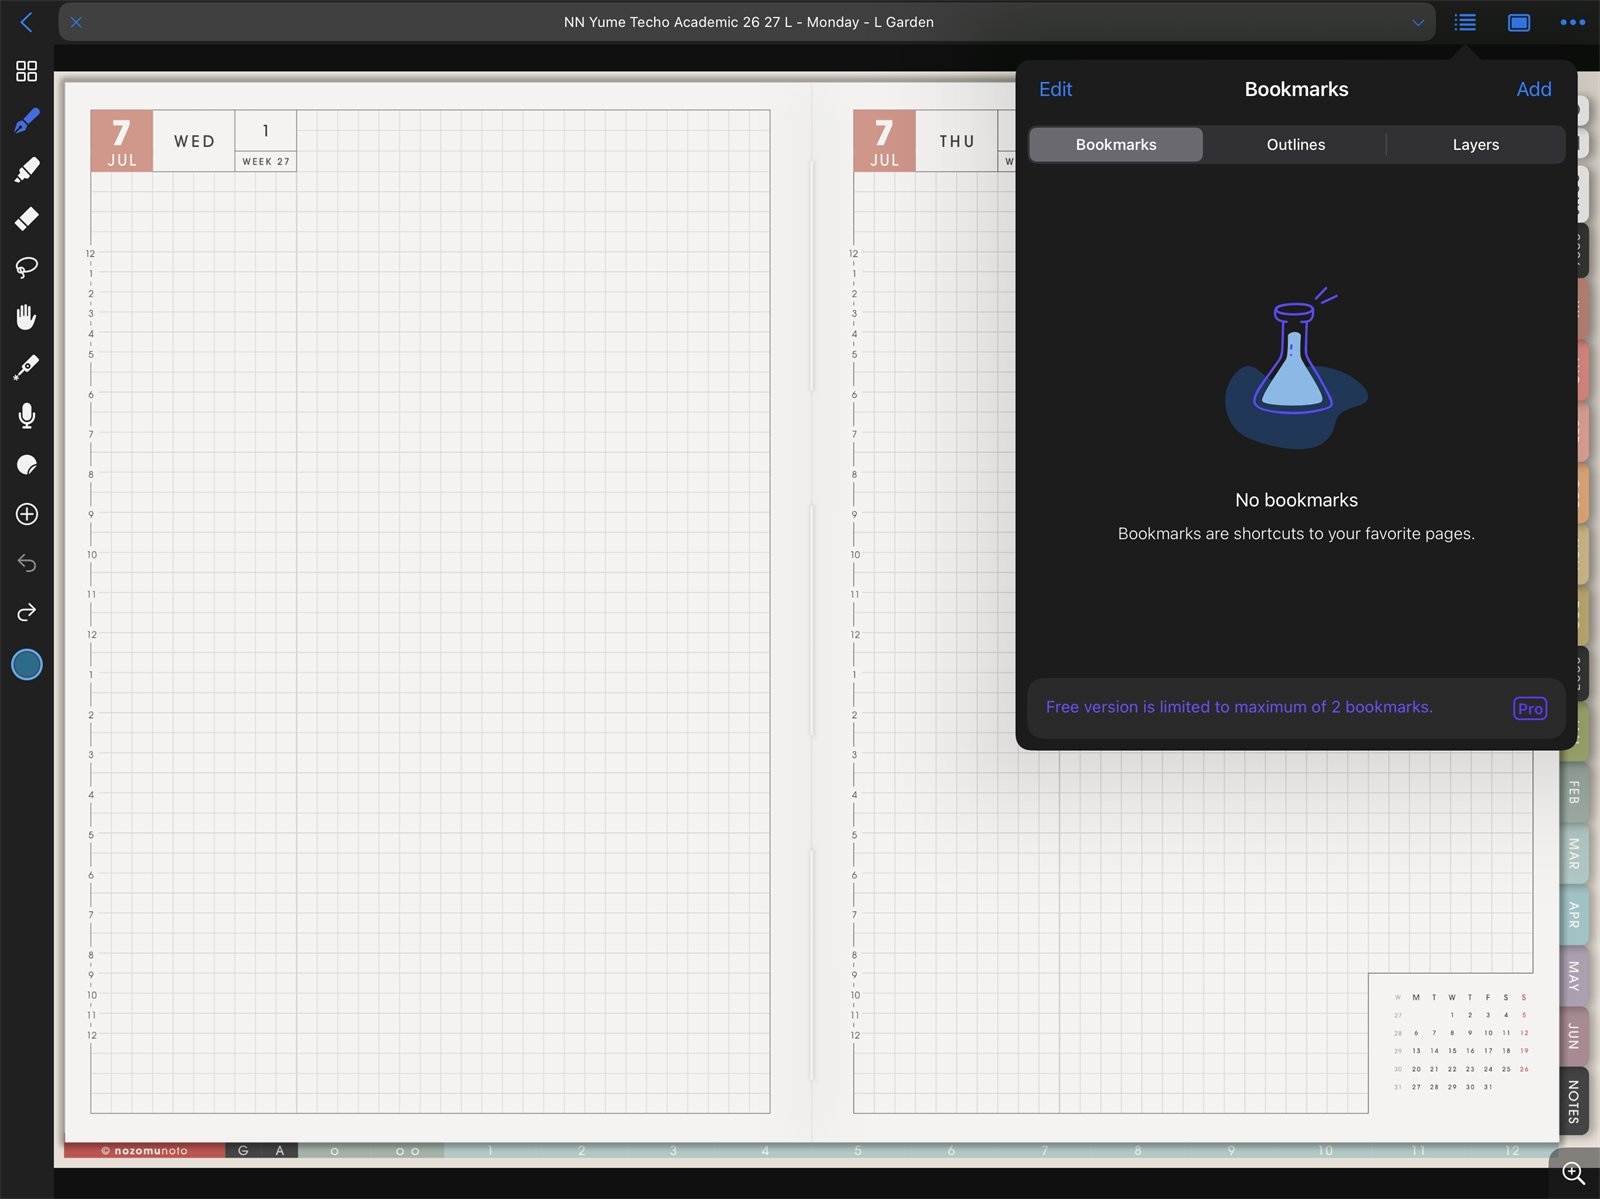Tap the Pro upgrade badge

tap(1530, 708)
